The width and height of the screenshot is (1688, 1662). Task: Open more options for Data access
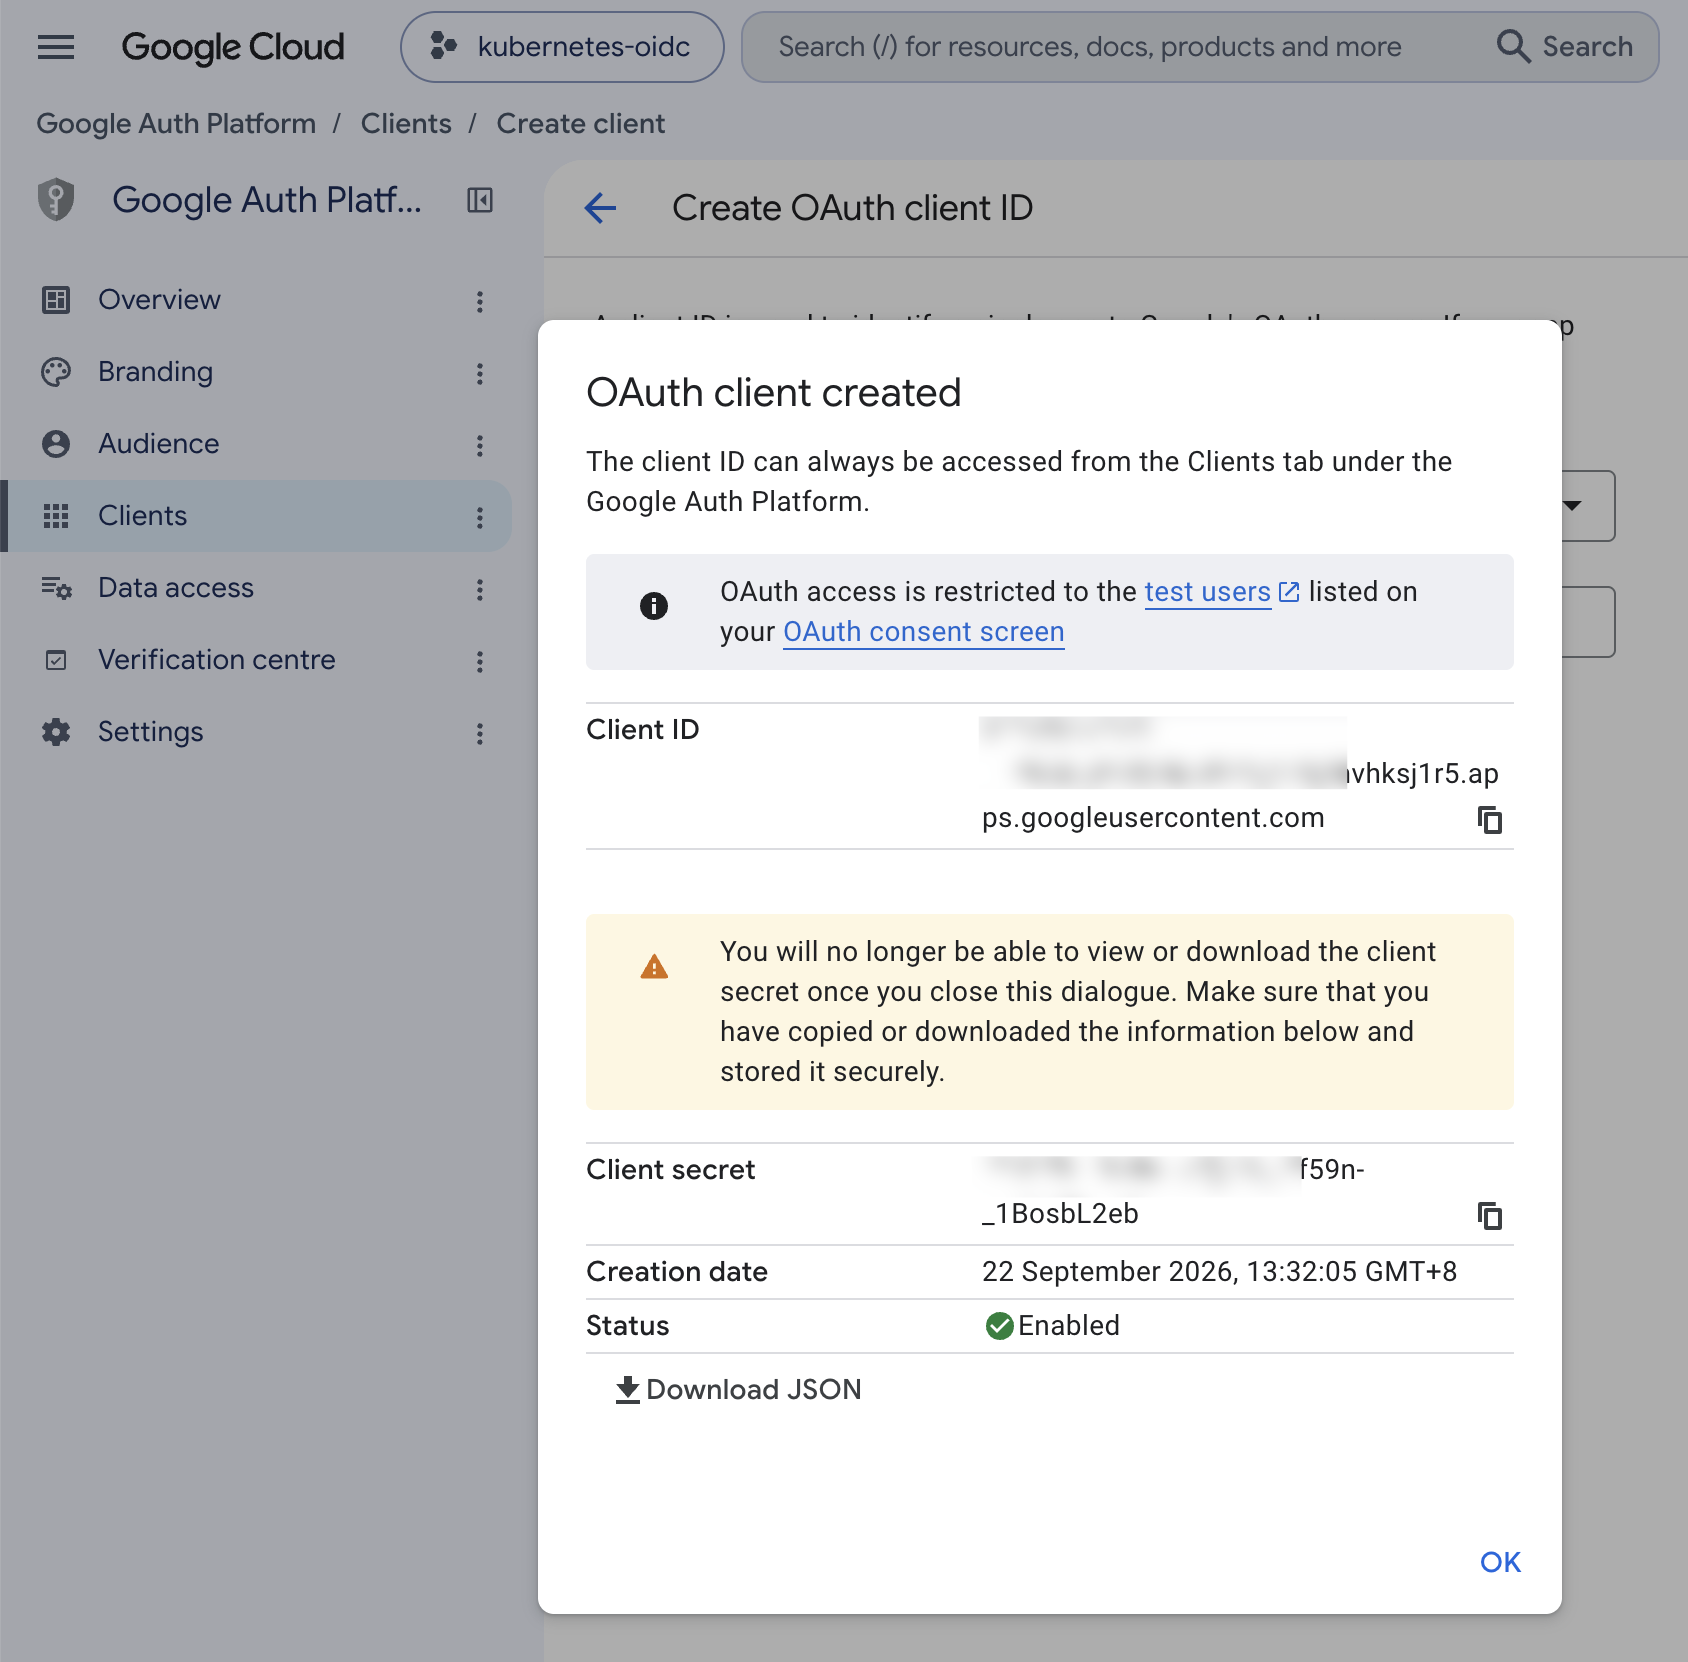click(x=480, y=590)
